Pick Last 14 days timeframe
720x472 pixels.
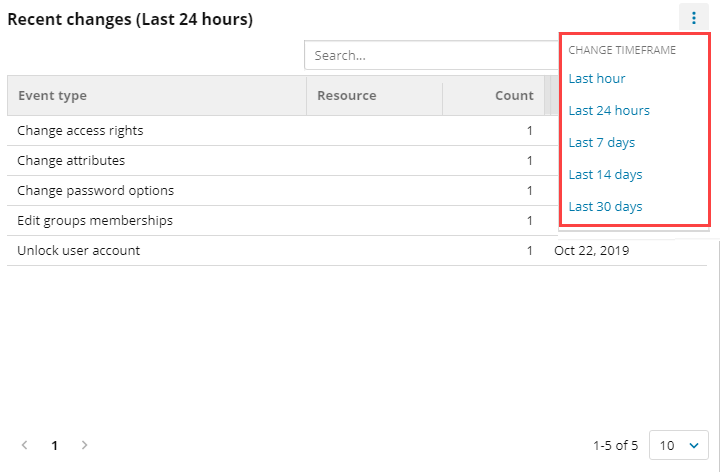point(605,174)
